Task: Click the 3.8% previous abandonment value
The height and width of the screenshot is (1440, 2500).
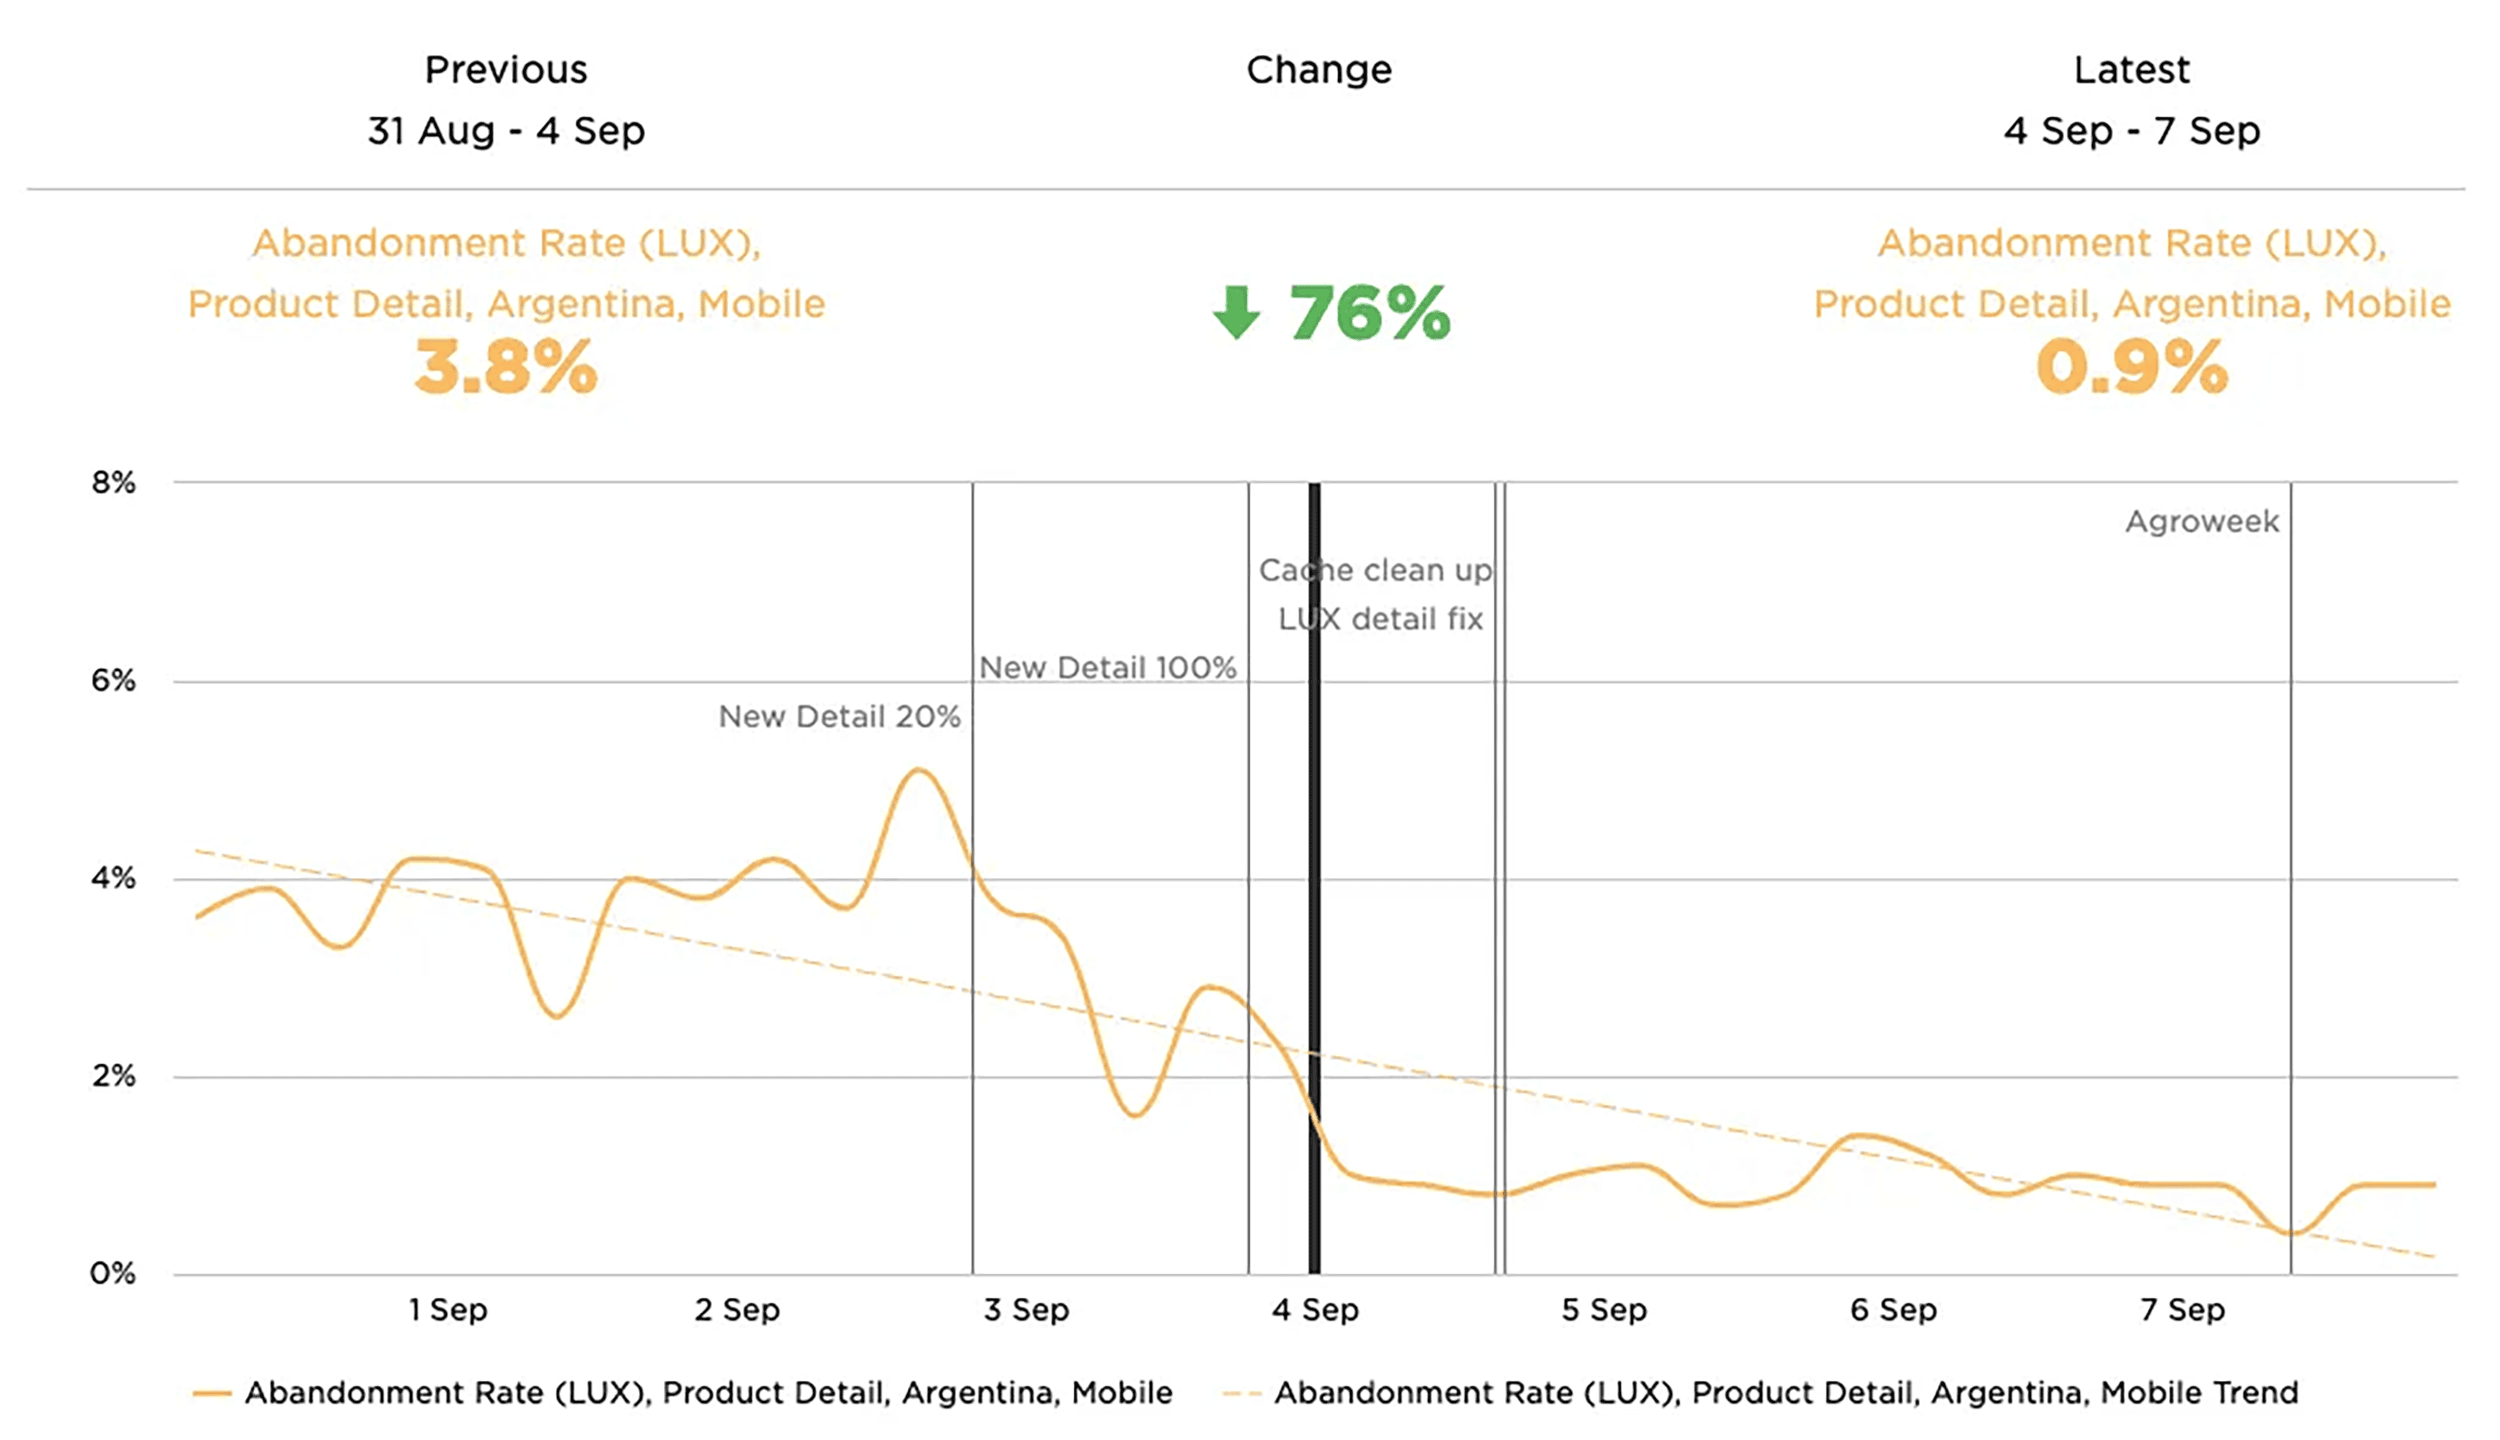Action: point(506,367)
